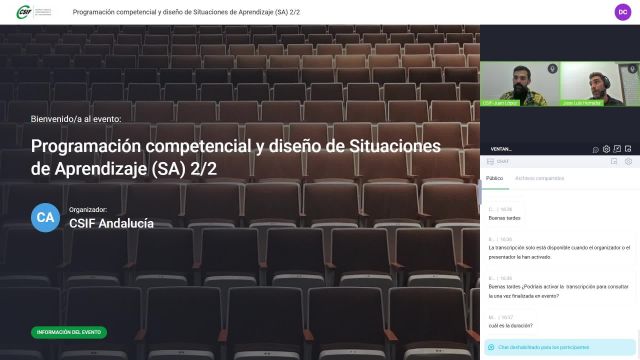
Task: Click the chat bubble icon in video panel bar
Action: (596, 149)
